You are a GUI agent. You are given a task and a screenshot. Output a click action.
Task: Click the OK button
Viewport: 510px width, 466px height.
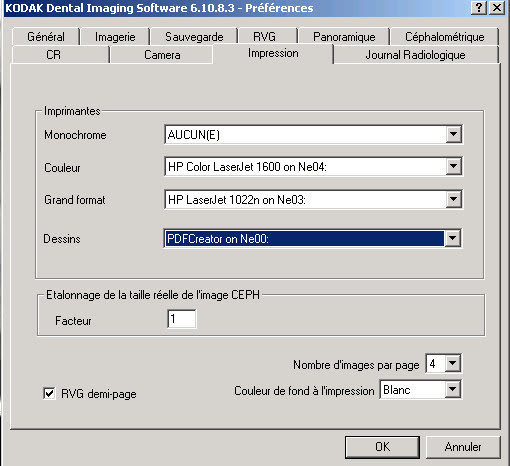382,447
